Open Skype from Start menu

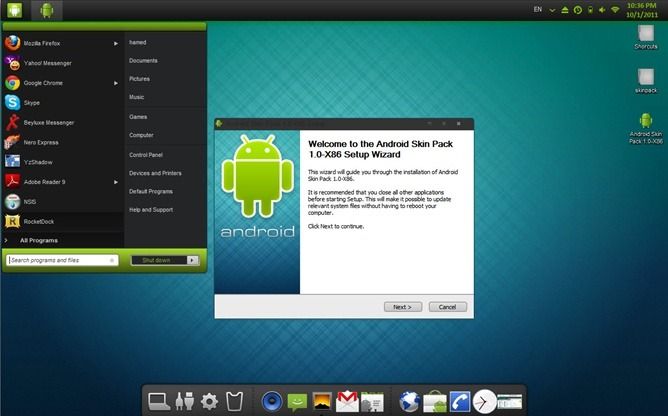[x=63, y=103]
